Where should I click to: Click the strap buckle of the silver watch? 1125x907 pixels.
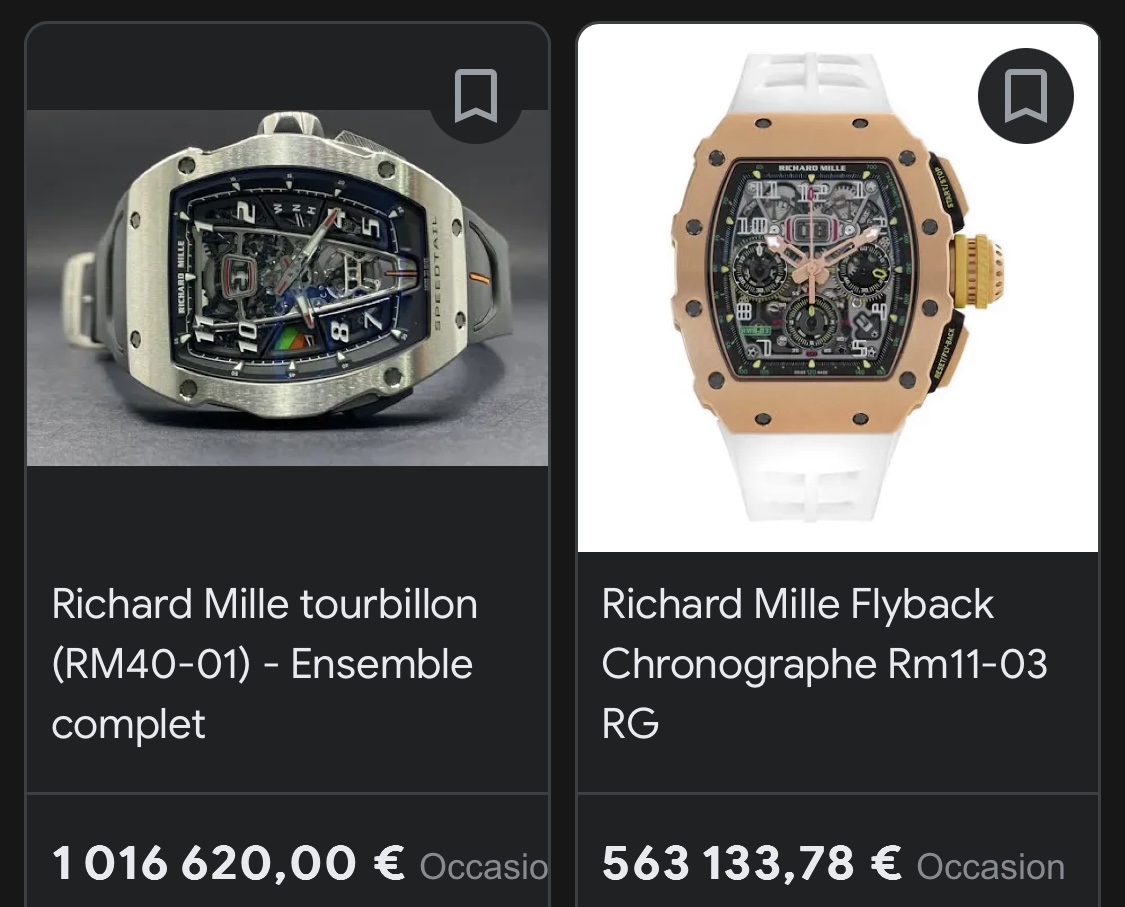pos(84,298)
